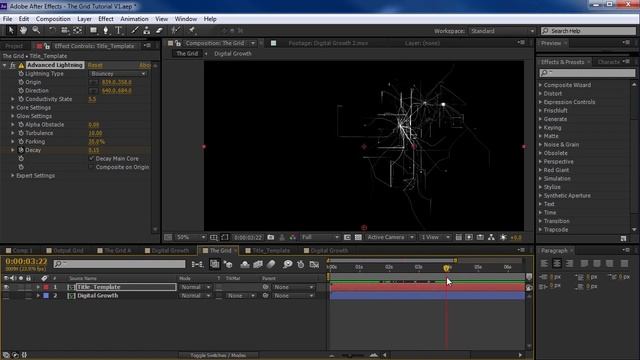Click the work area end handle
Image resolution: width=640 pixels, height=360 pixels.
[456, 260]
